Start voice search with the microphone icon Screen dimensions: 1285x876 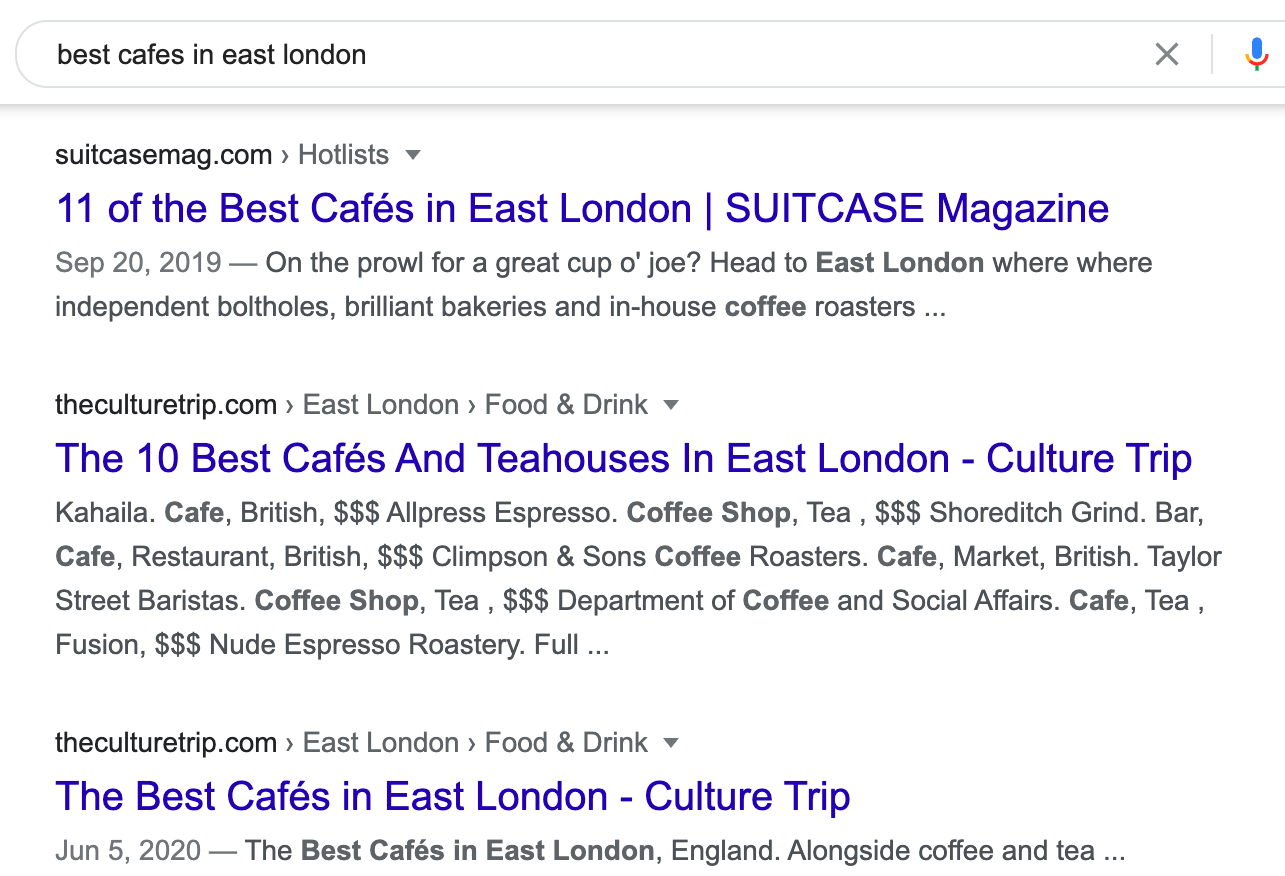(x=1256, y=54)
